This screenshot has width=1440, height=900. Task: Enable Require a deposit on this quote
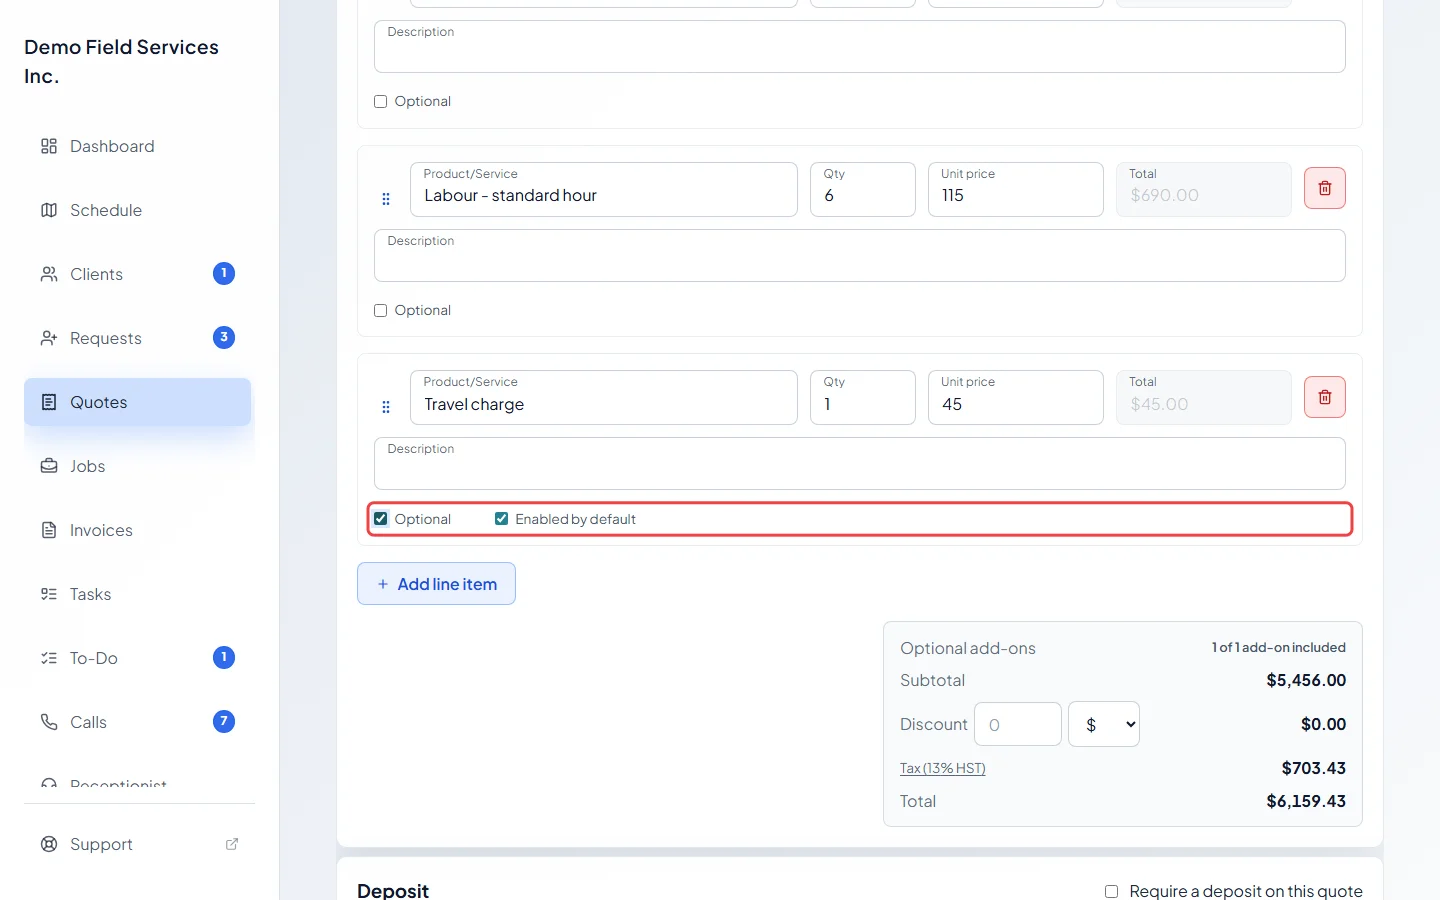point(1111,891)
